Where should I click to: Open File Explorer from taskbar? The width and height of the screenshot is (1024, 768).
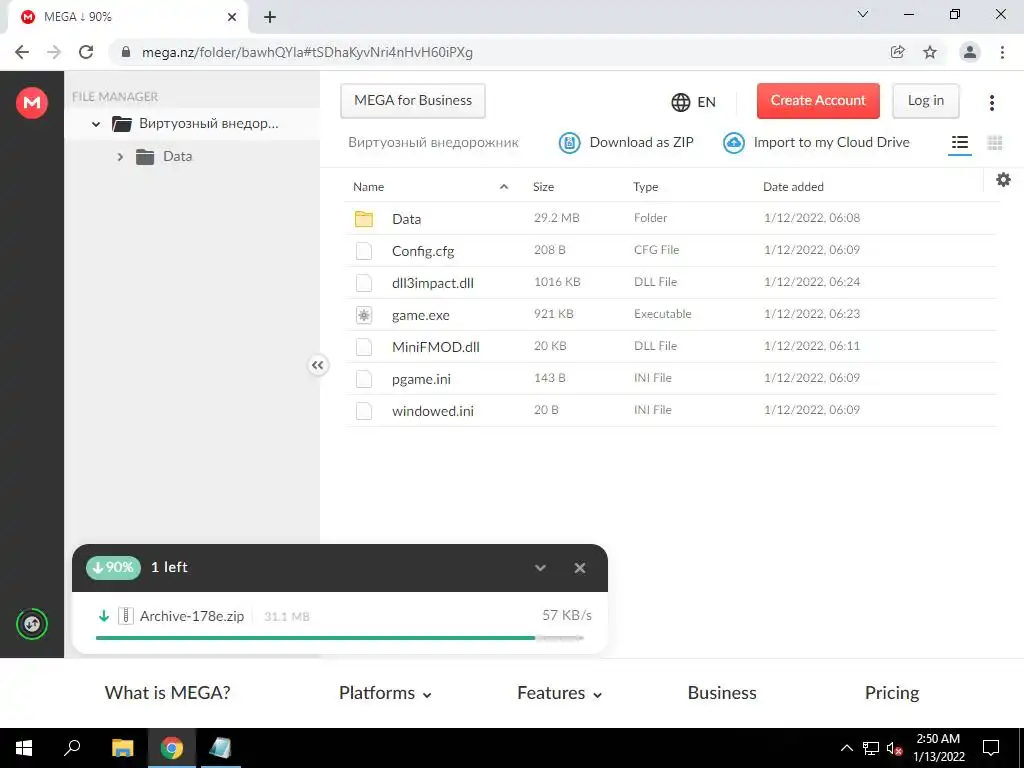click(x=122, y=748)
